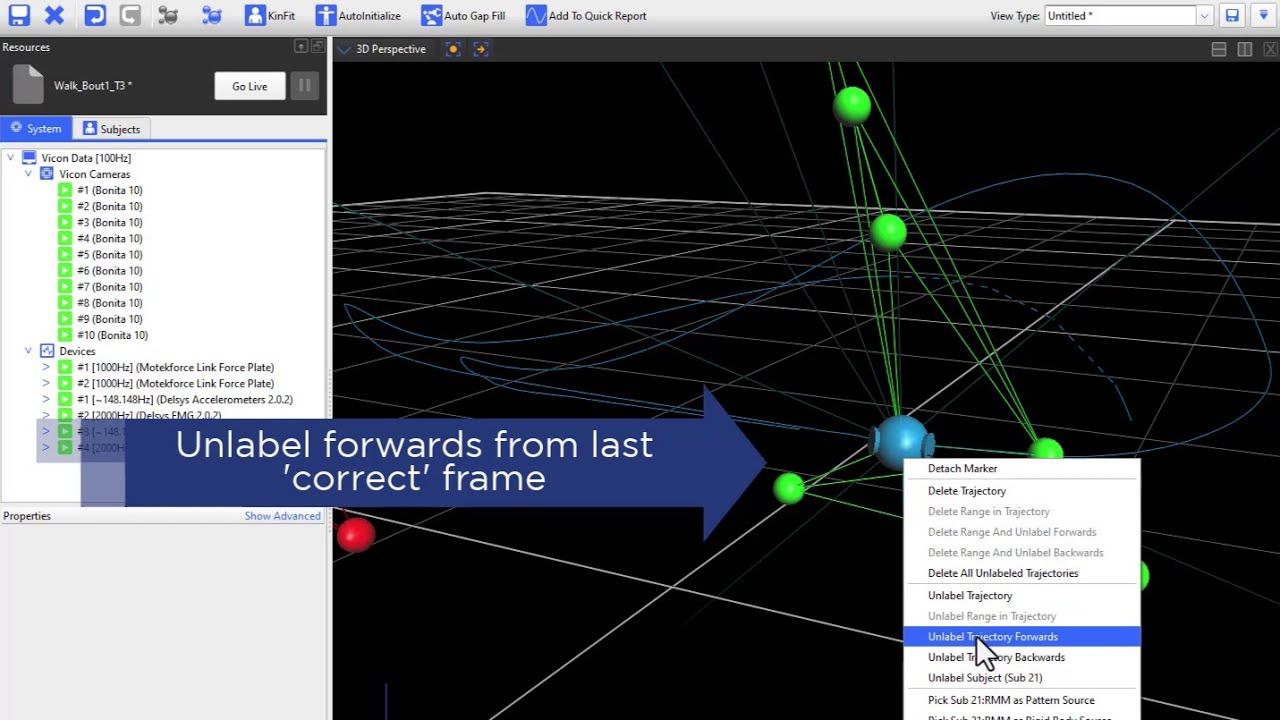Toggle camera #2 (Bonita 10) green status icon
Viewport: 1280px width, 720px height.
pyautogui.click(x=65, y=206)
